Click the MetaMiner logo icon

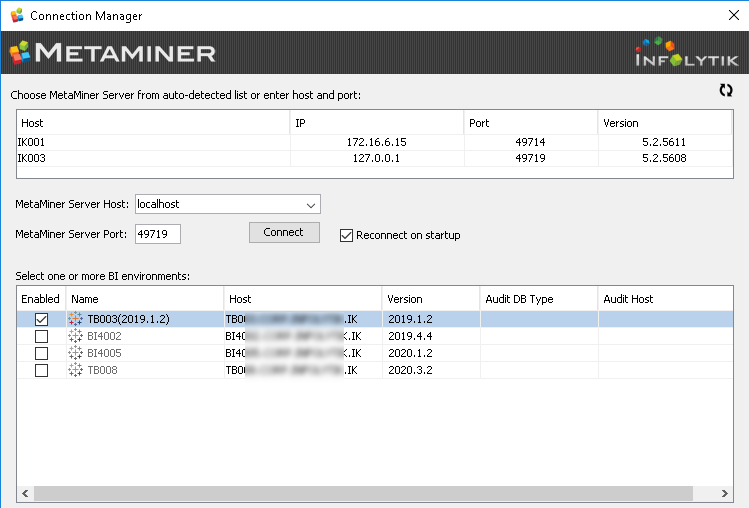click(x=20, y=52)
